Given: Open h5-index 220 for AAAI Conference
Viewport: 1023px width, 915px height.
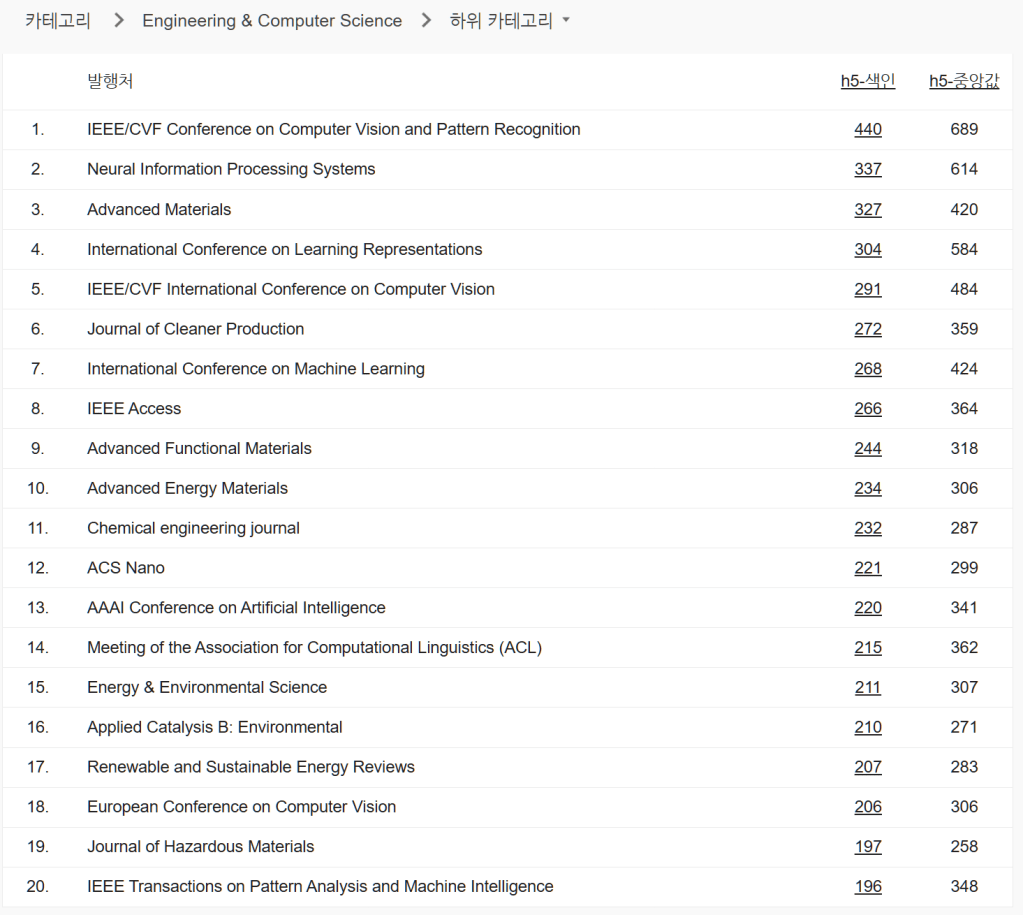Looking at the screenshot, I should pos(867,608).
